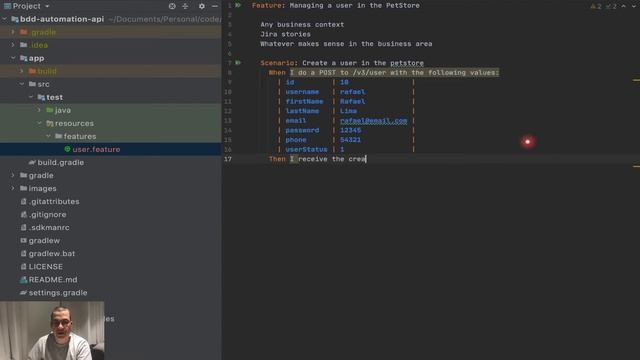Expand the .idea folder
This screenshot has width=640, height=360.
pyautogui.click(x=13, y=45)
